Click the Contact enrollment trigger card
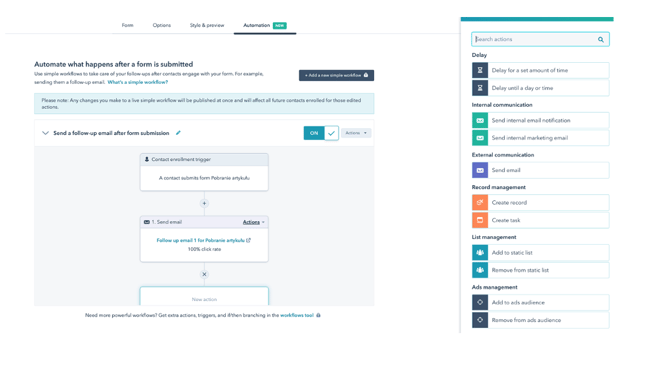This screenshot has width=668, height=377. [204, 172]
